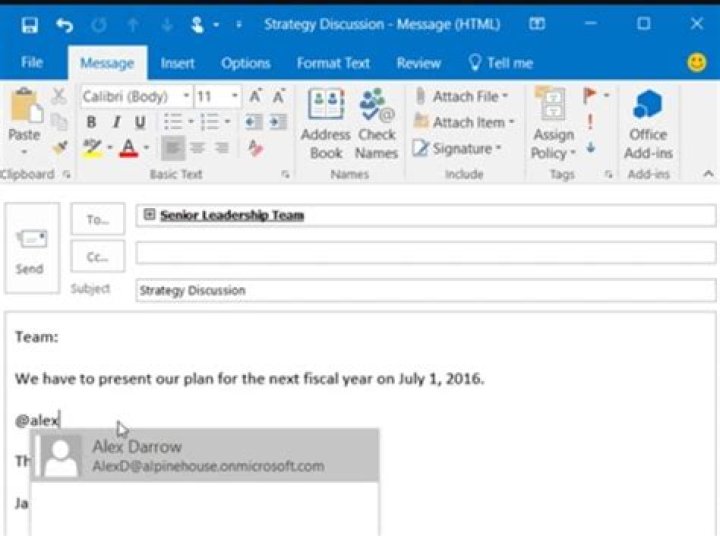
Task: Open font color dropdown arrow
Action: 146,148
